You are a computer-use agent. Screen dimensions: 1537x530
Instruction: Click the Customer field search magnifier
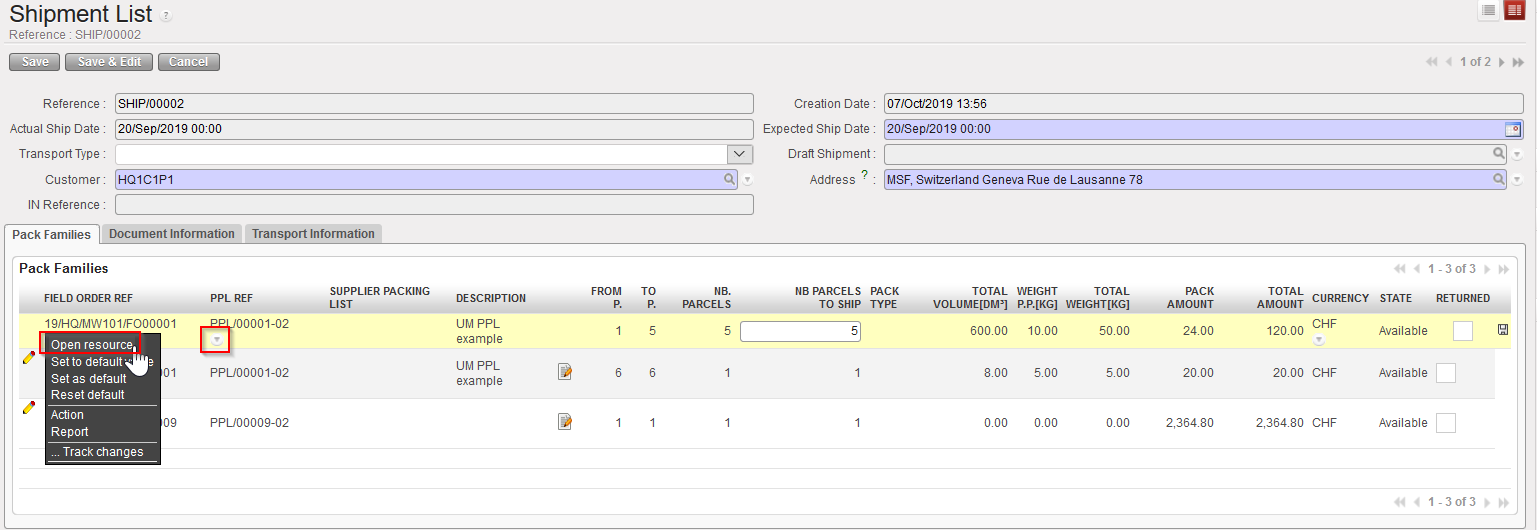[x=730, y=180]
